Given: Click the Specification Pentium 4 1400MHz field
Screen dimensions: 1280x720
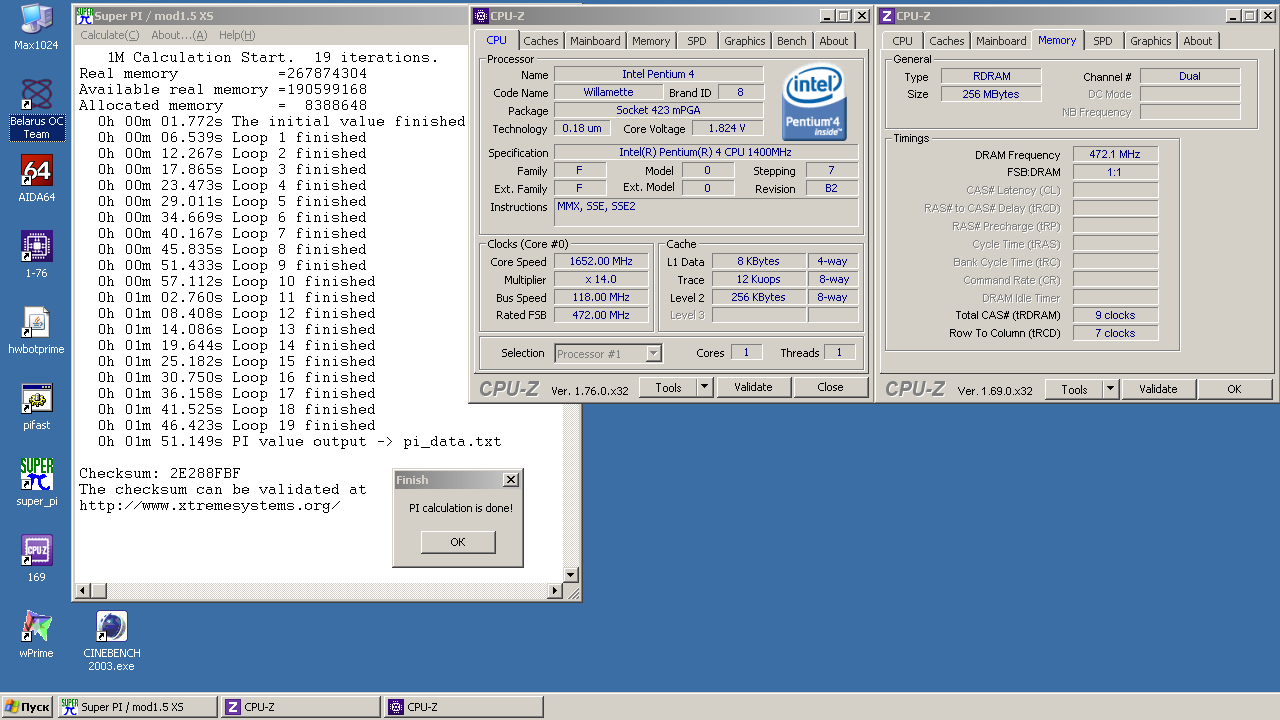Looking at the screenshot, I should (x=705, y=152).
